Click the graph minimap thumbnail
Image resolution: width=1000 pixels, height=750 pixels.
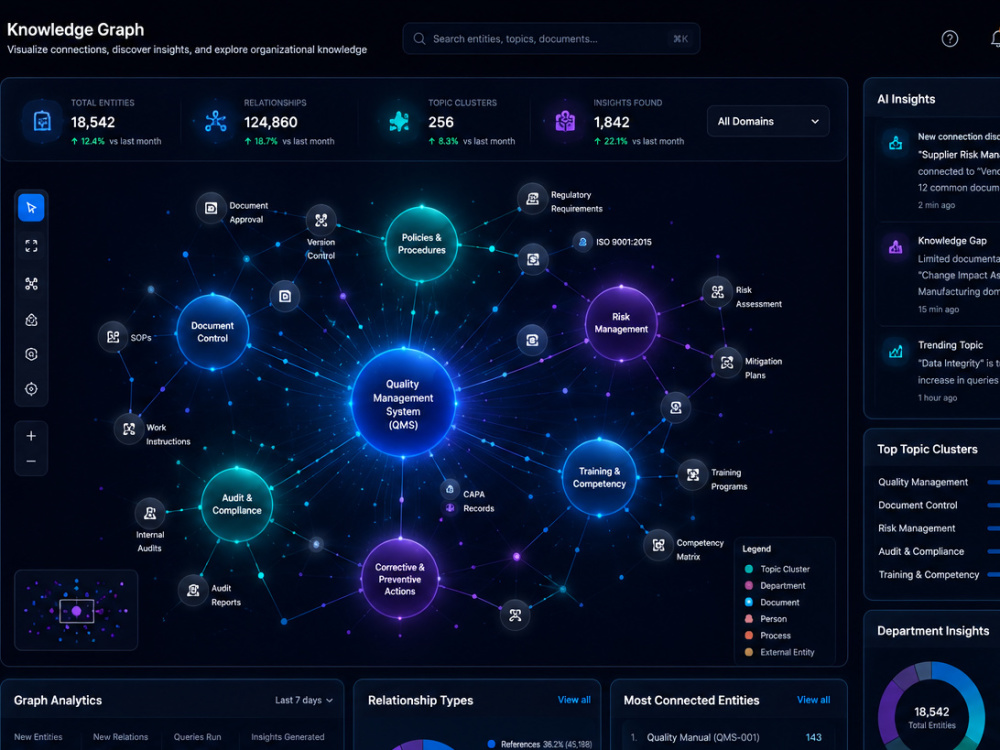point(76,610)
